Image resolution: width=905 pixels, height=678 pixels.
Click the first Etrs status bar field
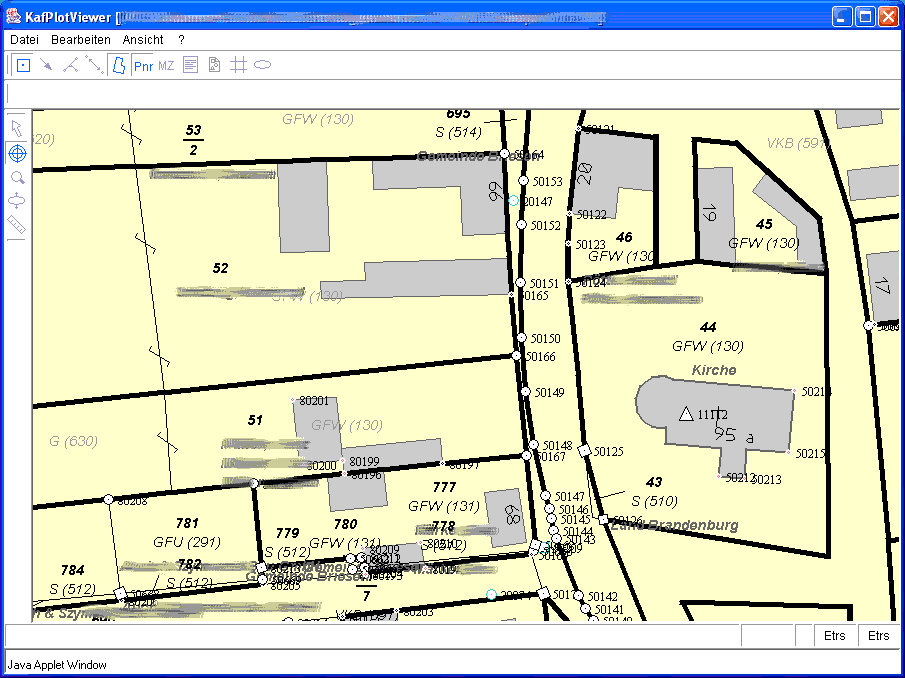[834, 636]
